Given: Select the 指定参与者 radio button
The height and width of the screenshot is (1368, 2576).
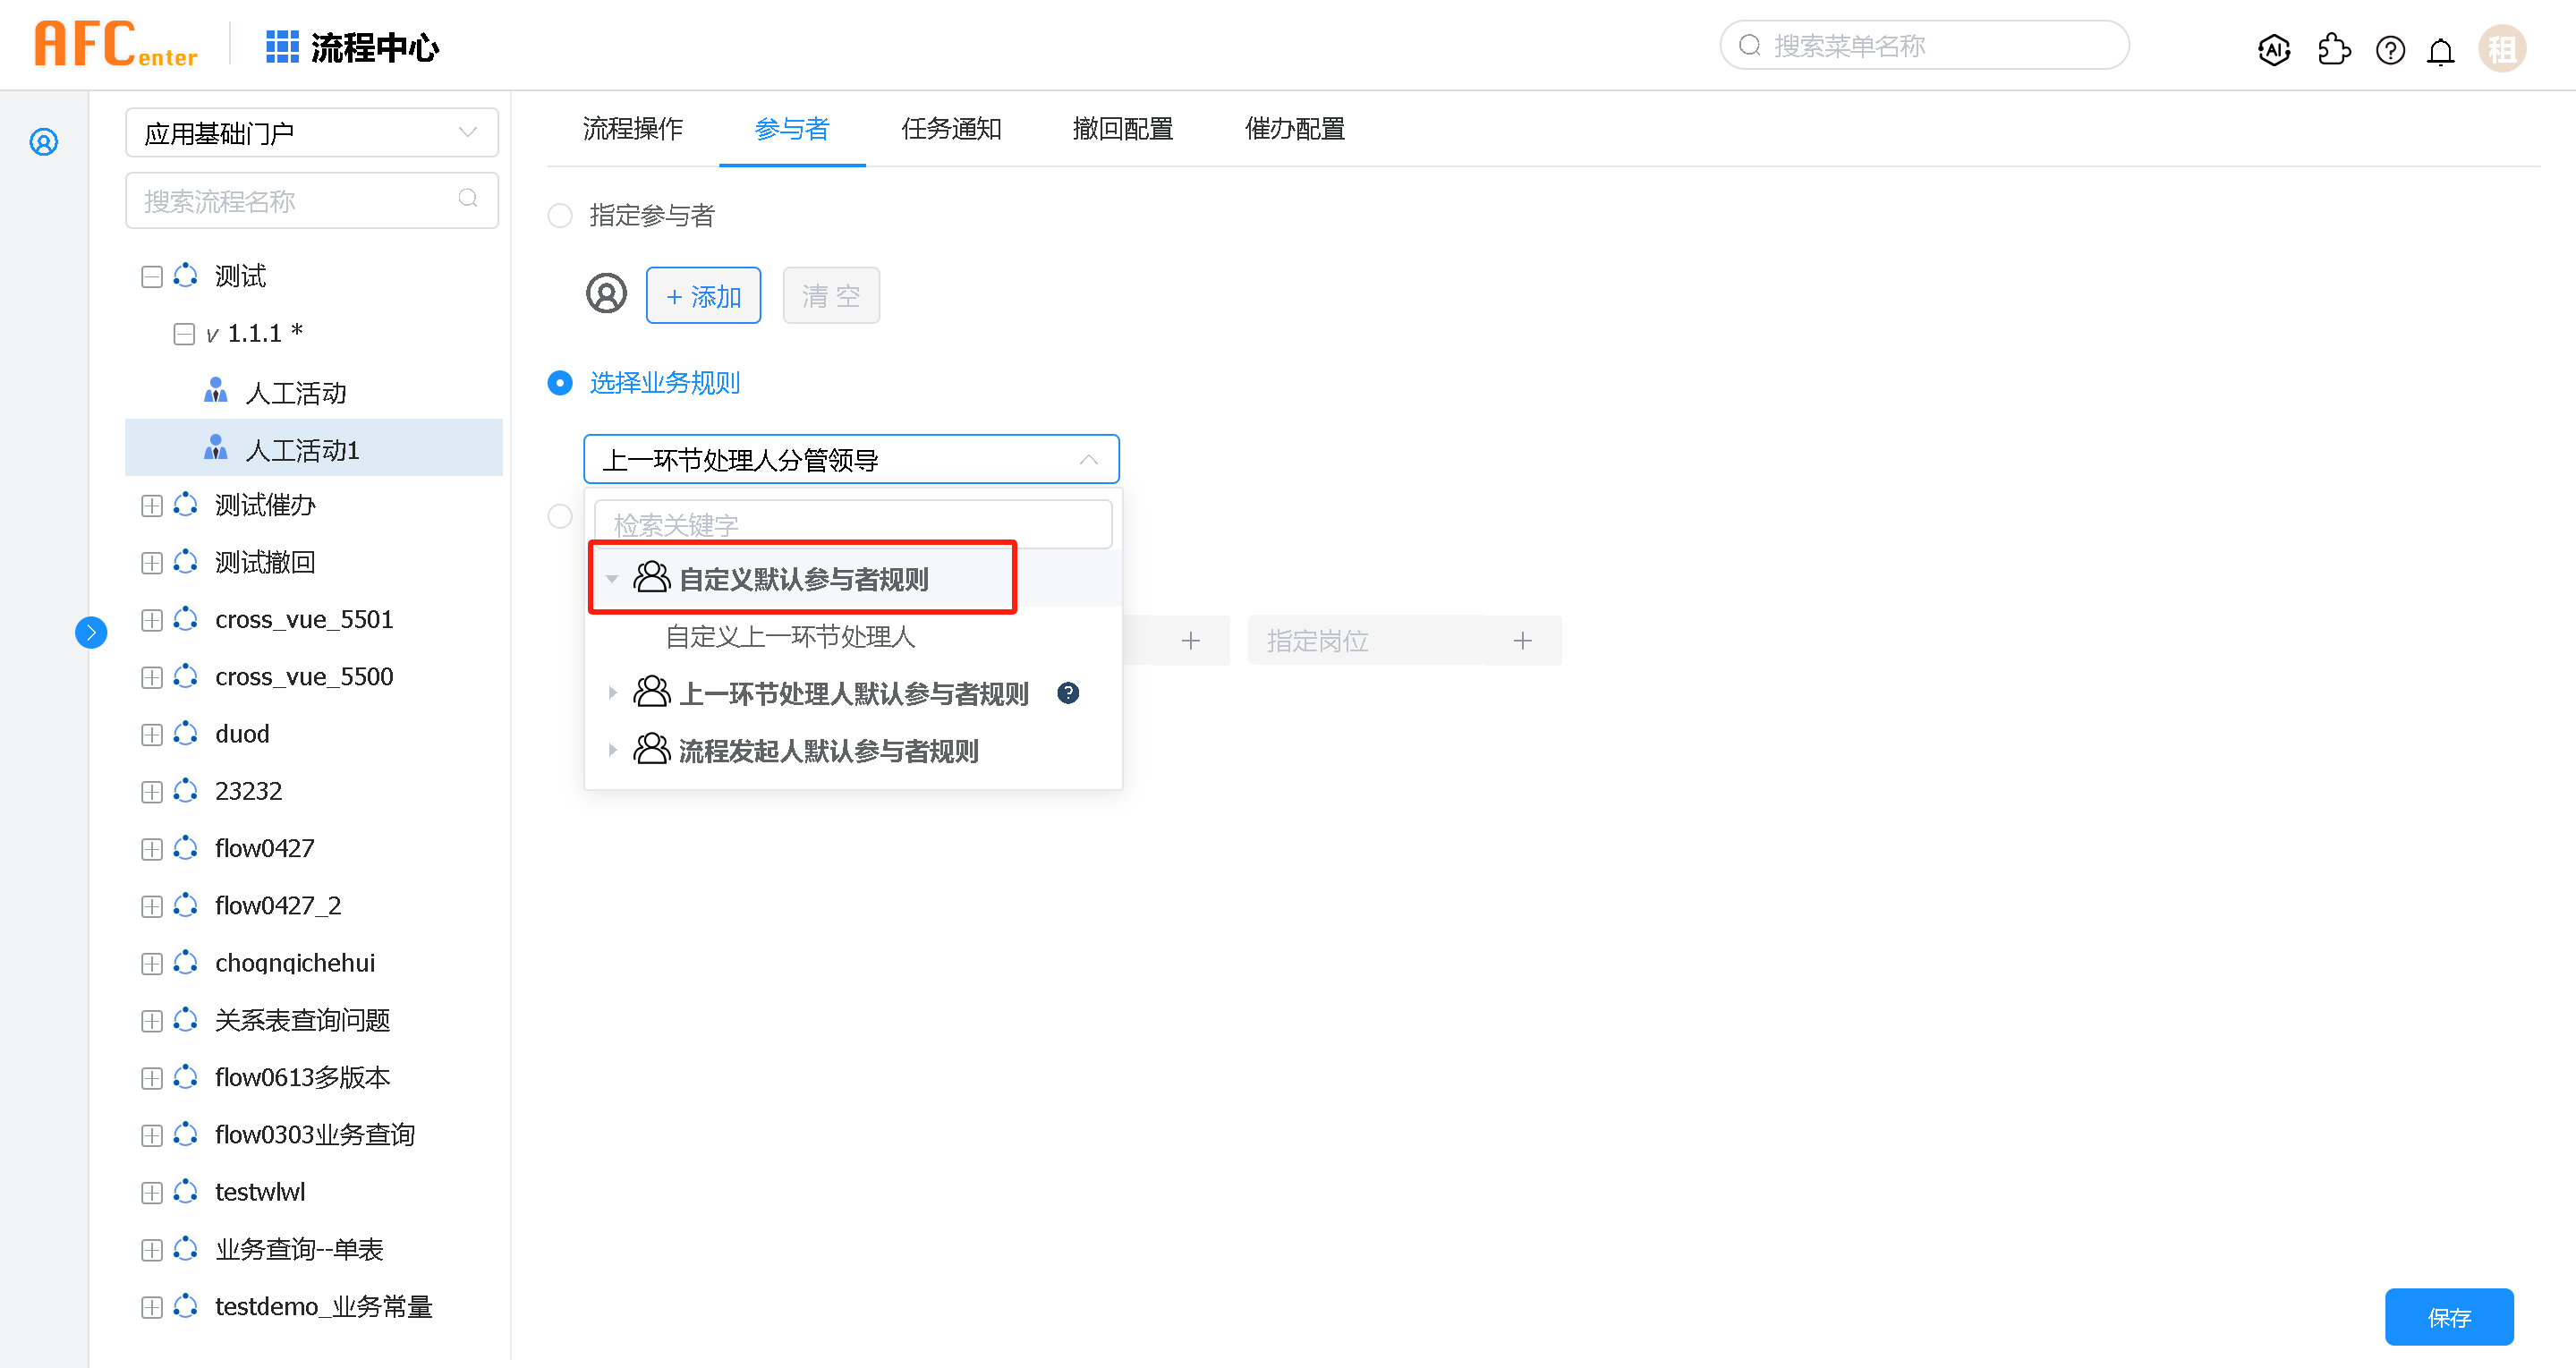Looking at the screenshot, I should (x=560, y=215).
